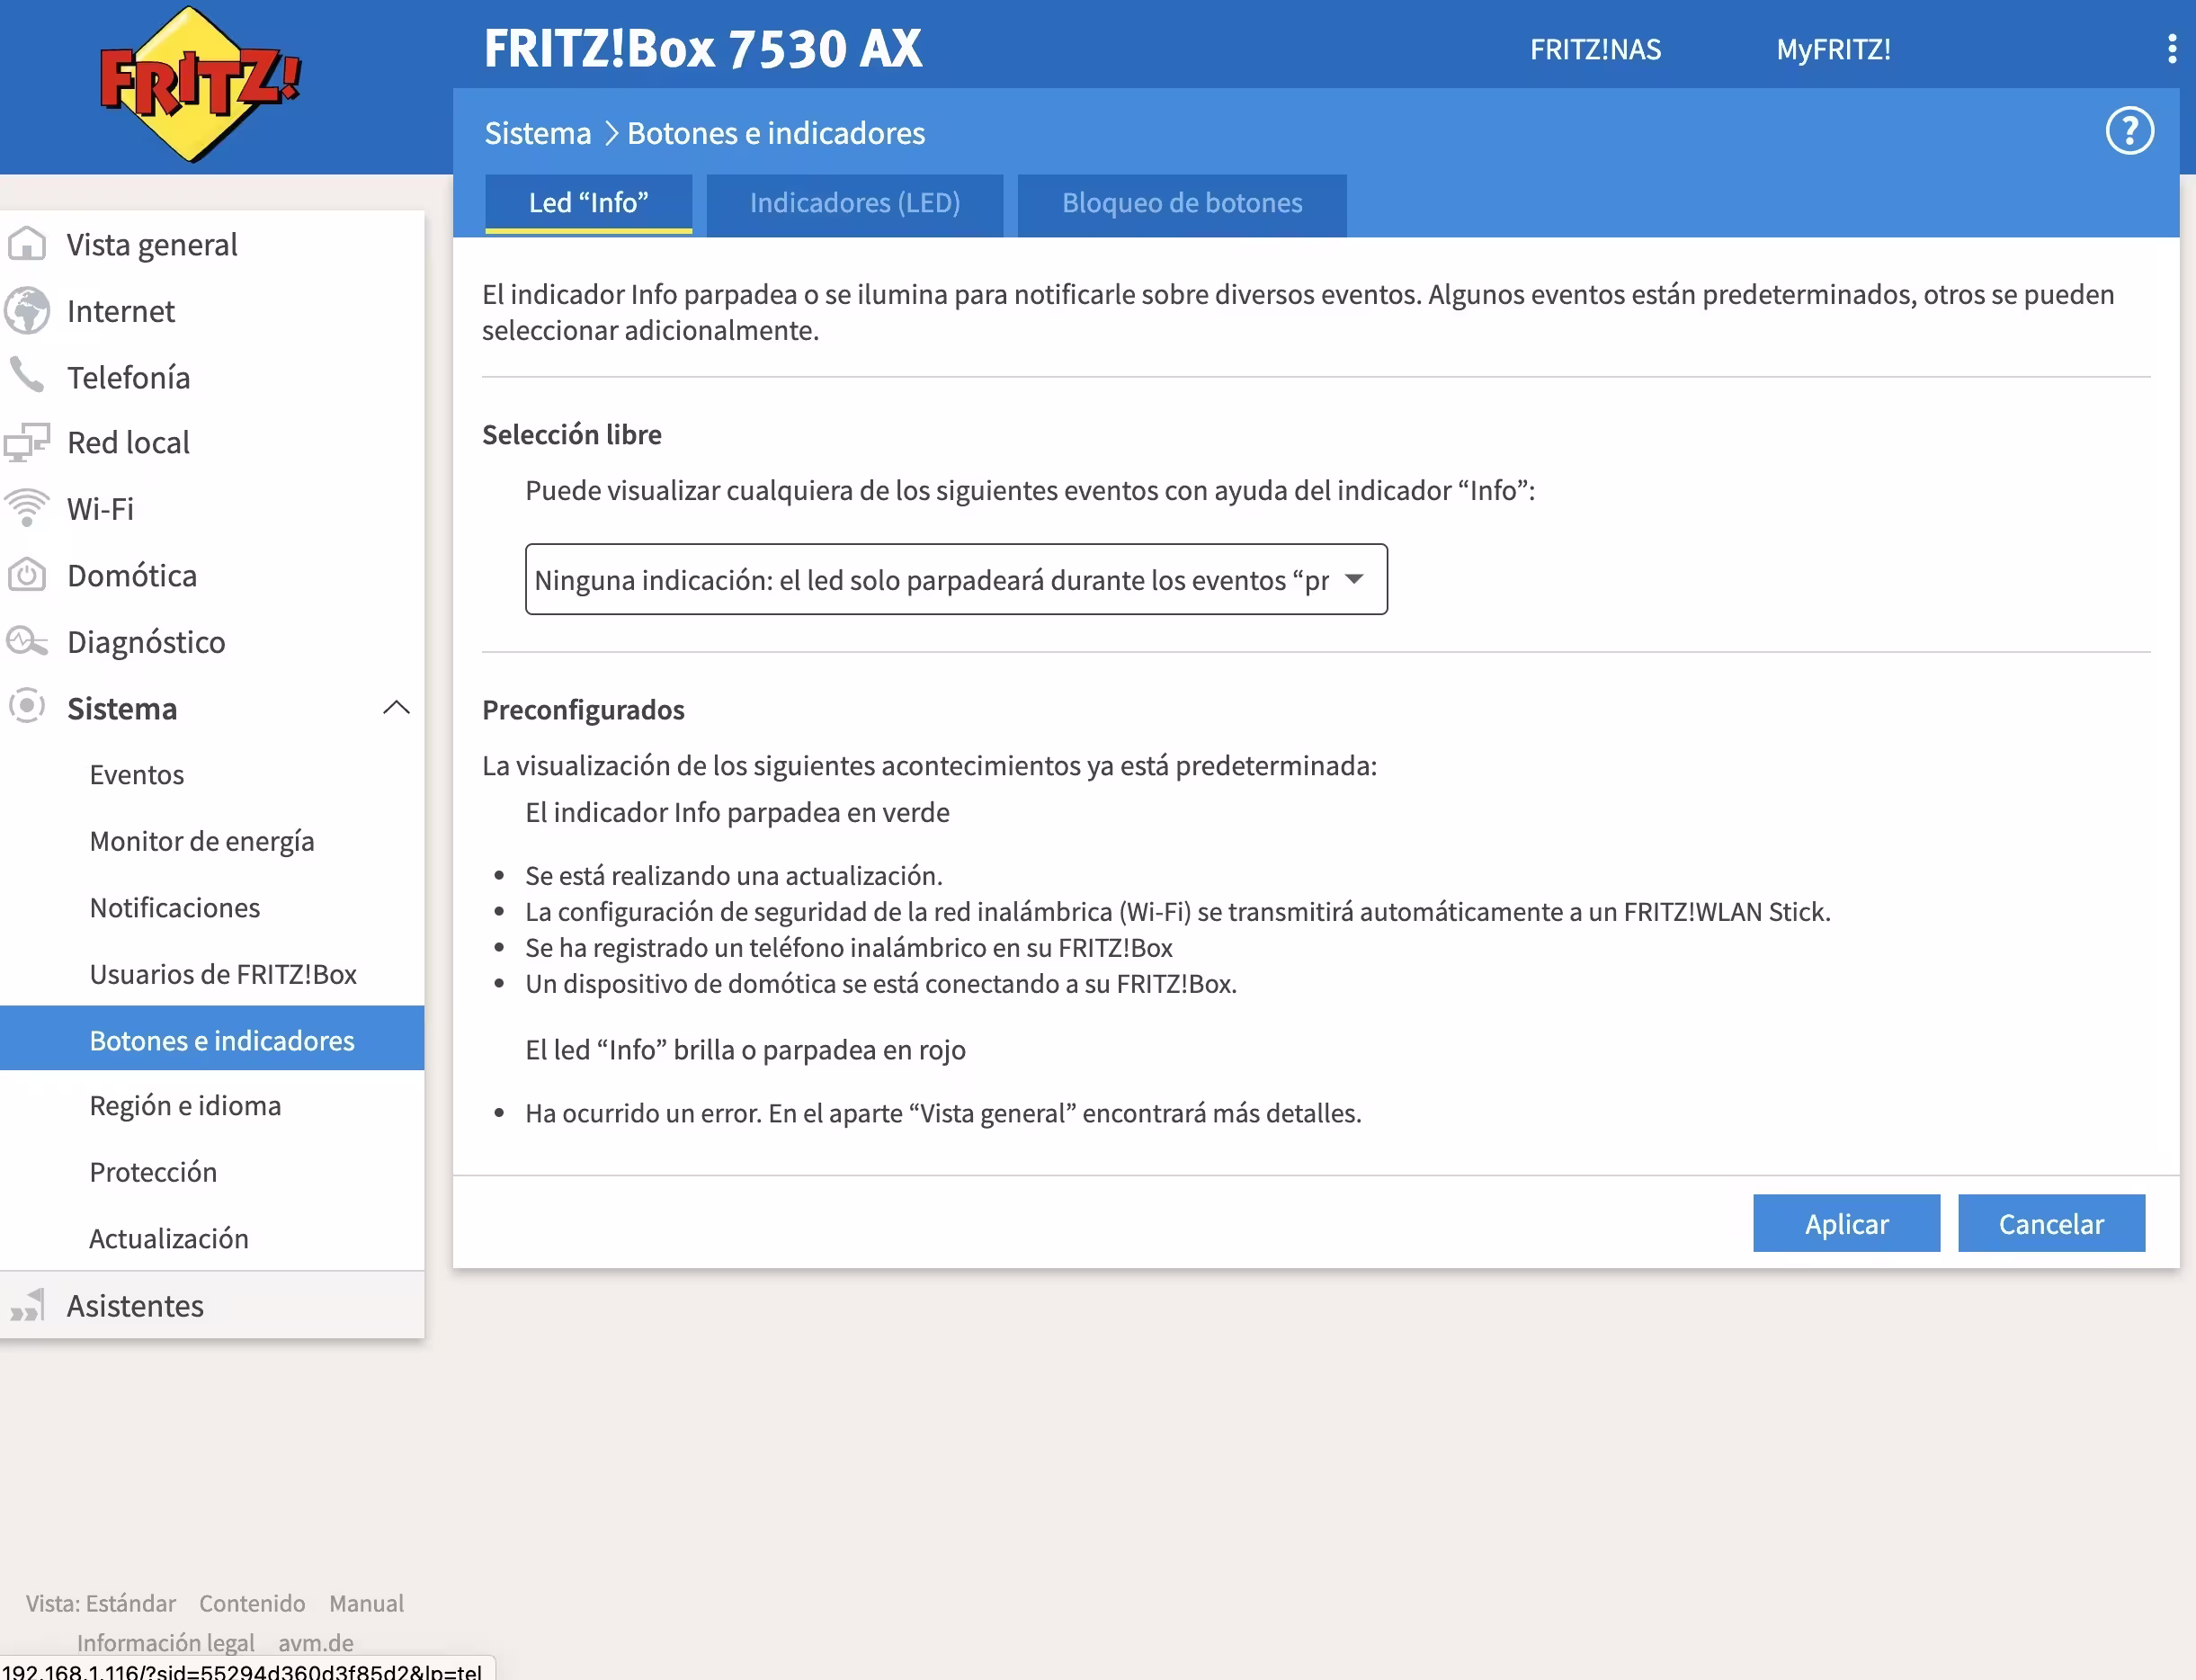Open the Telefonía menu entry

point(128,377)
